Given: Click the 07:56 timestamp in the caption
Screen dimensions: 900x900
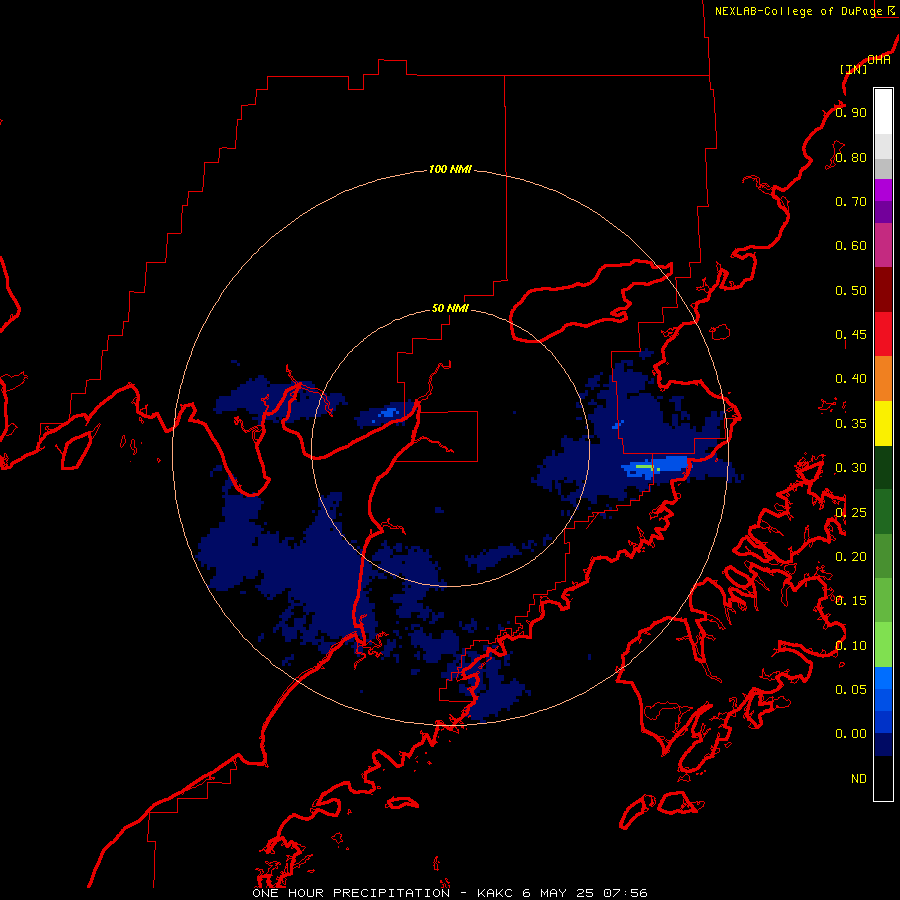Looking at the screenshot, I should coord(626,893).
